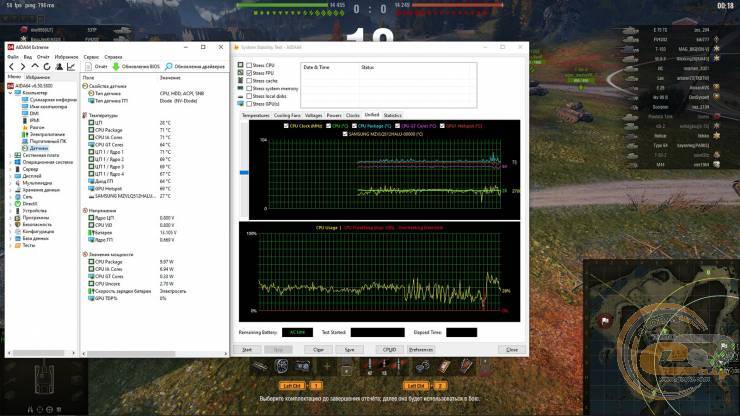Screen dimensions: 740x416
Task: Expand the Хранение данных tree node
Action: point(10,190)
